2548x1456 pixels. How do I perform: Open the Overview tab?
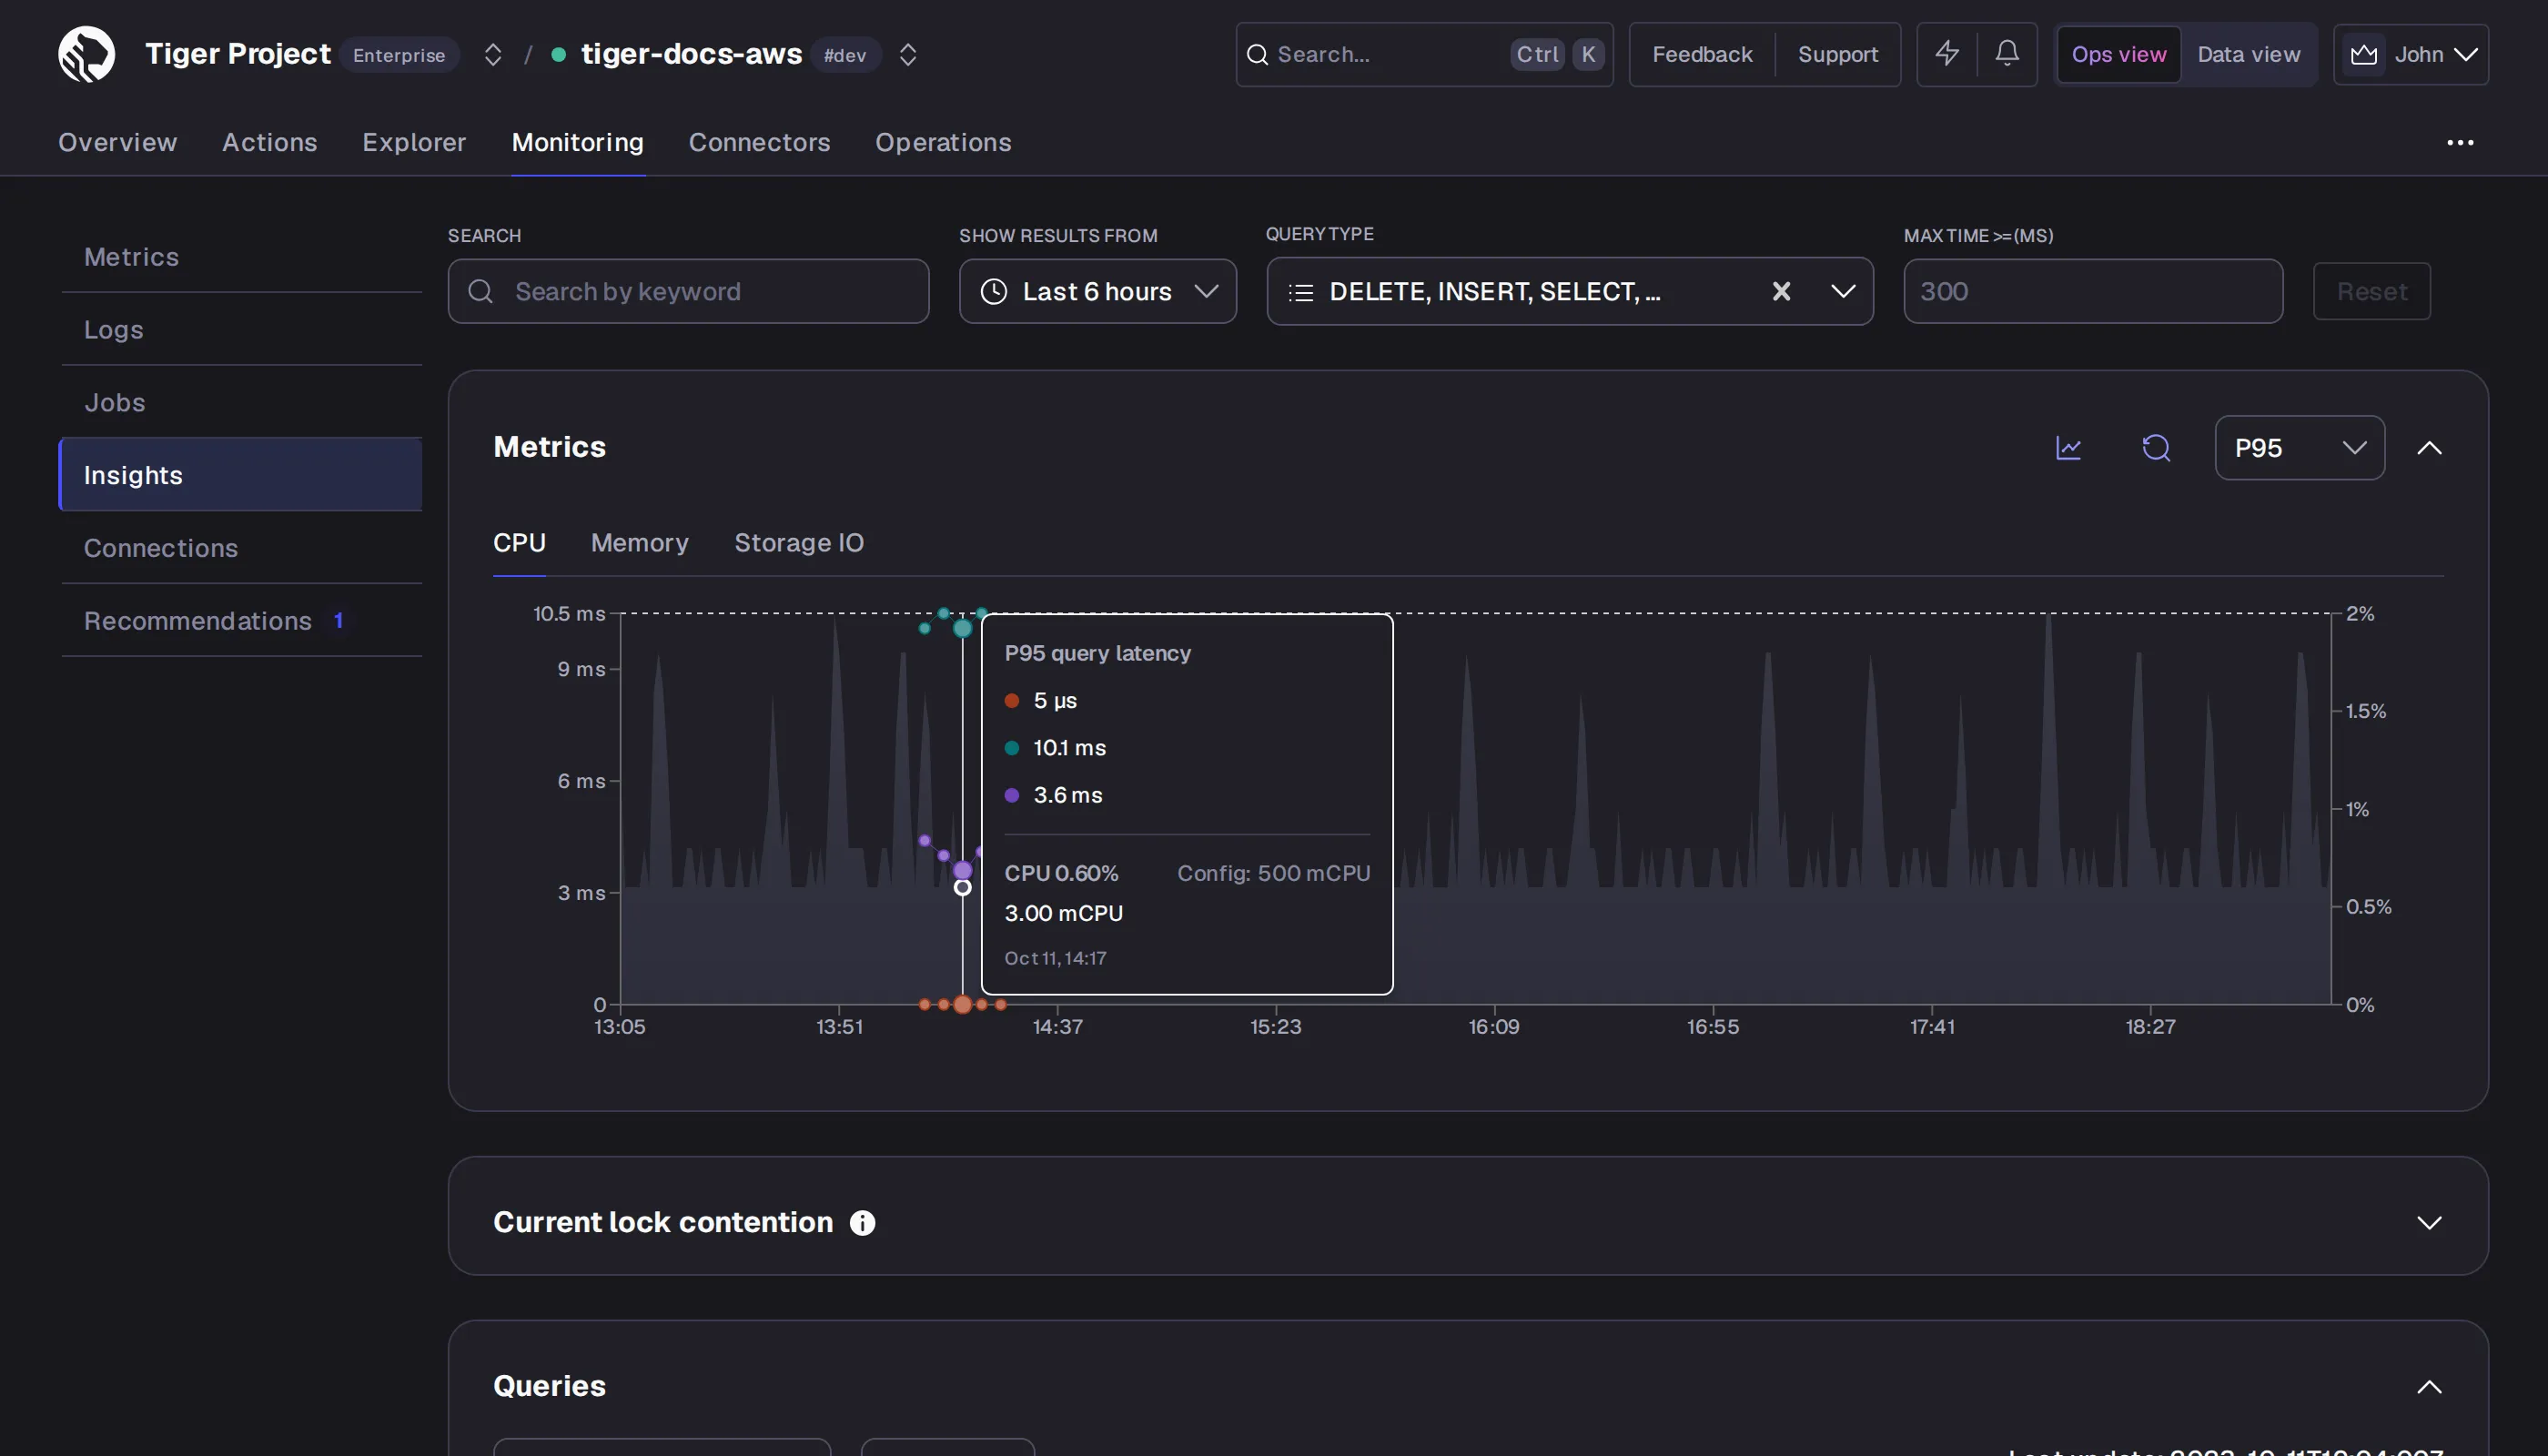pyautogui.click(x=117, y=142)
